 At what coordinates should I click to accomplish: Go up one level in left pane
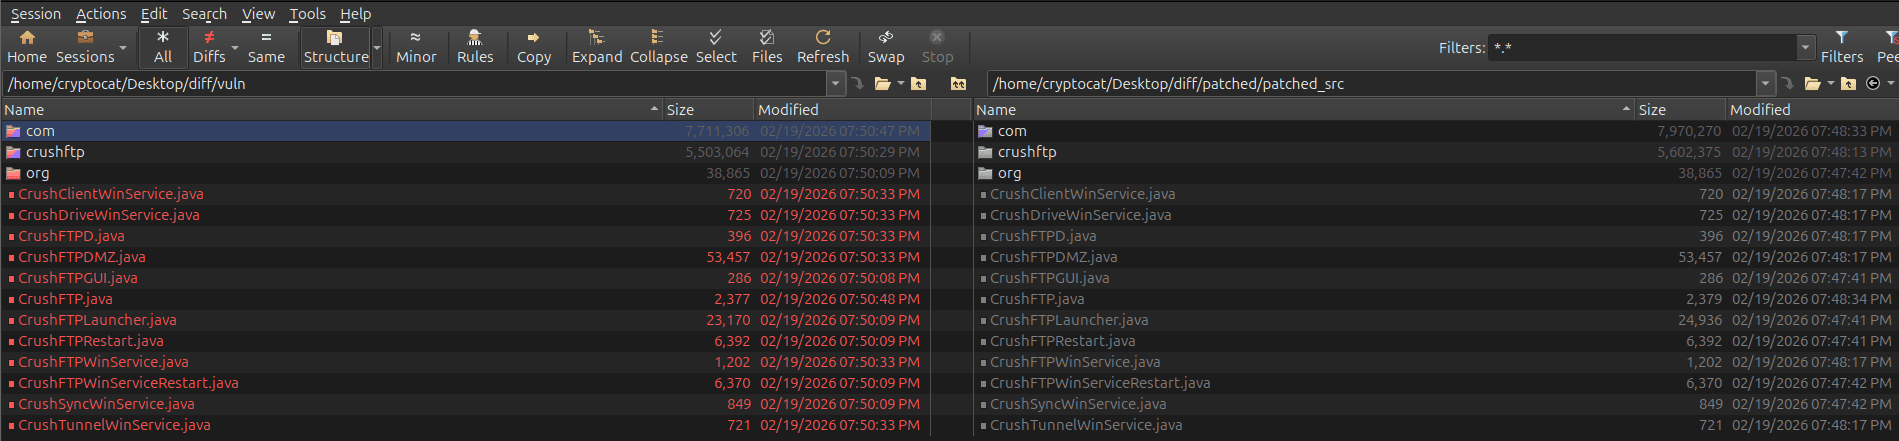point(919,84)
